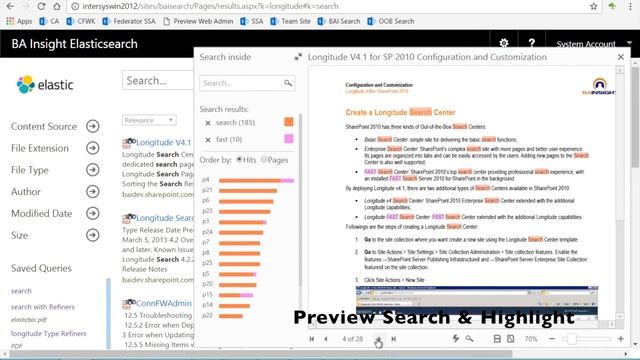Jump to page p23 hit bar
Viewport: 640px width, 360px height.
click(x=244, y=211)
